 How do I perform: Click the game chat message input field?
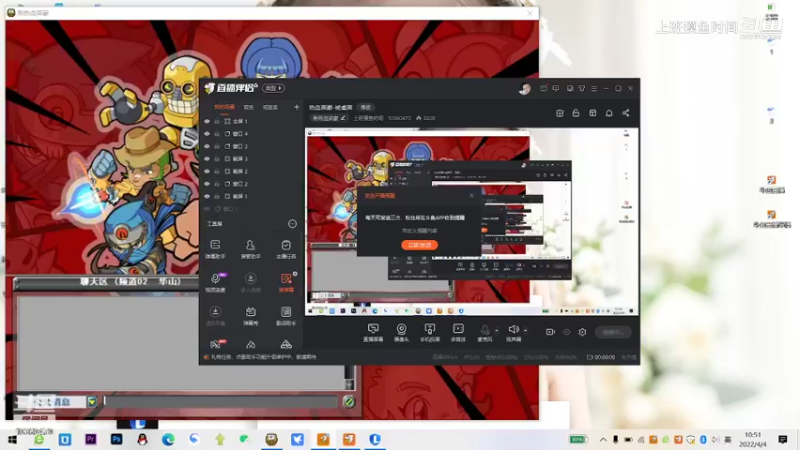[220, 402]
